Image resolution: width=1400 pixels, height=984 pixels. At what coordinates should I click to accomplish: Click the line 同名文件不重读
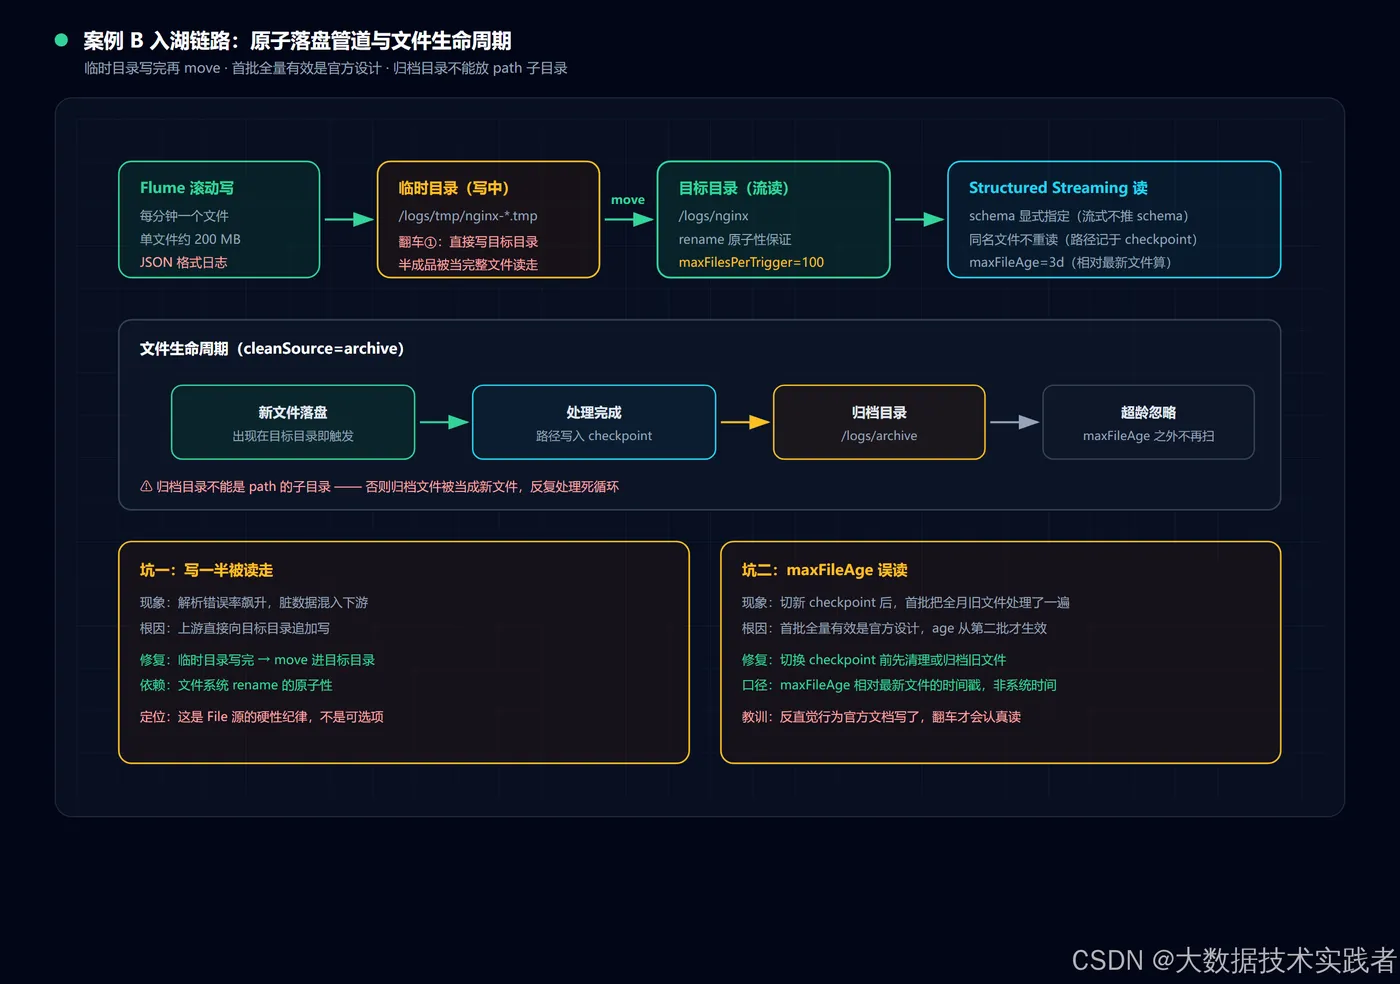point(1083,239)
